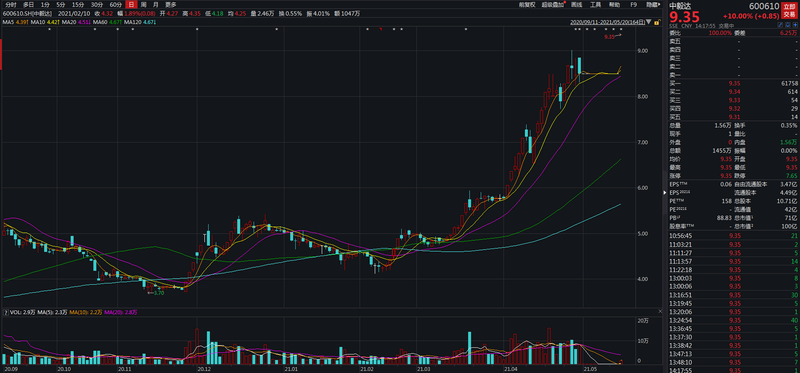Click the 中毅达 stock name header
The height and width of the screenshot is (373, 800).
point(679,6)
